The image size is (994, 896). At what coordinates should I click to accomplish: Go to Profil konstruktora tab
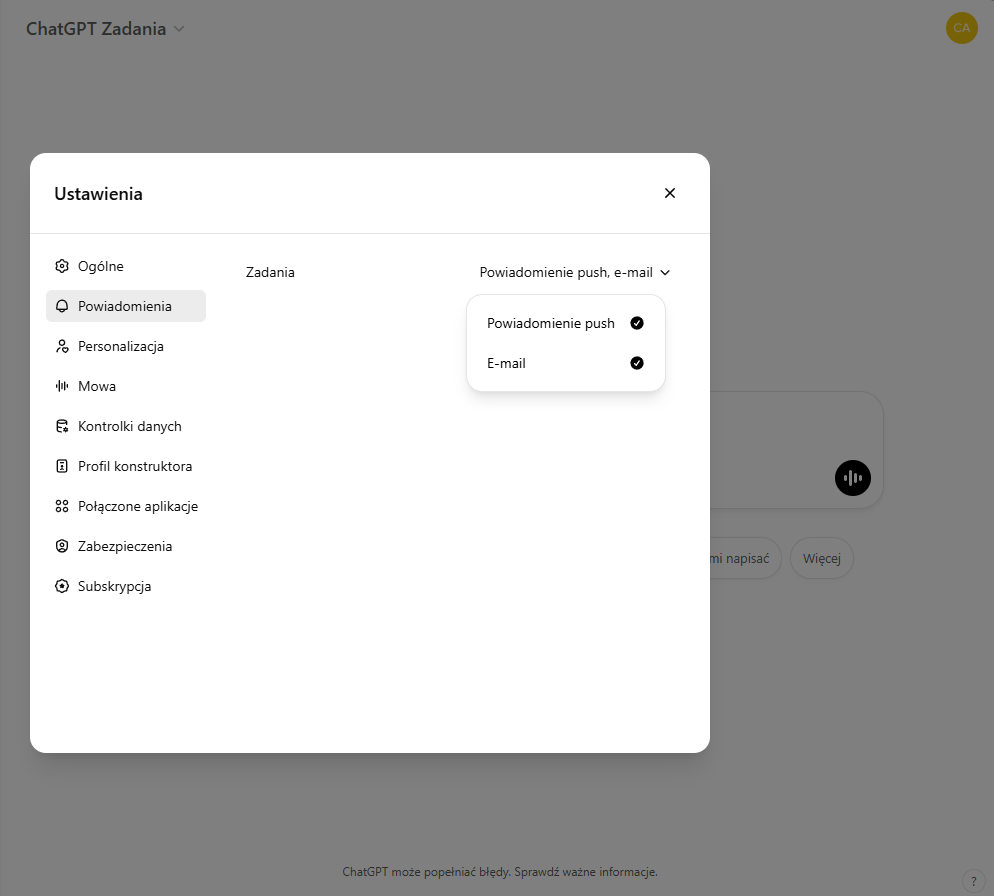point(126,466)
